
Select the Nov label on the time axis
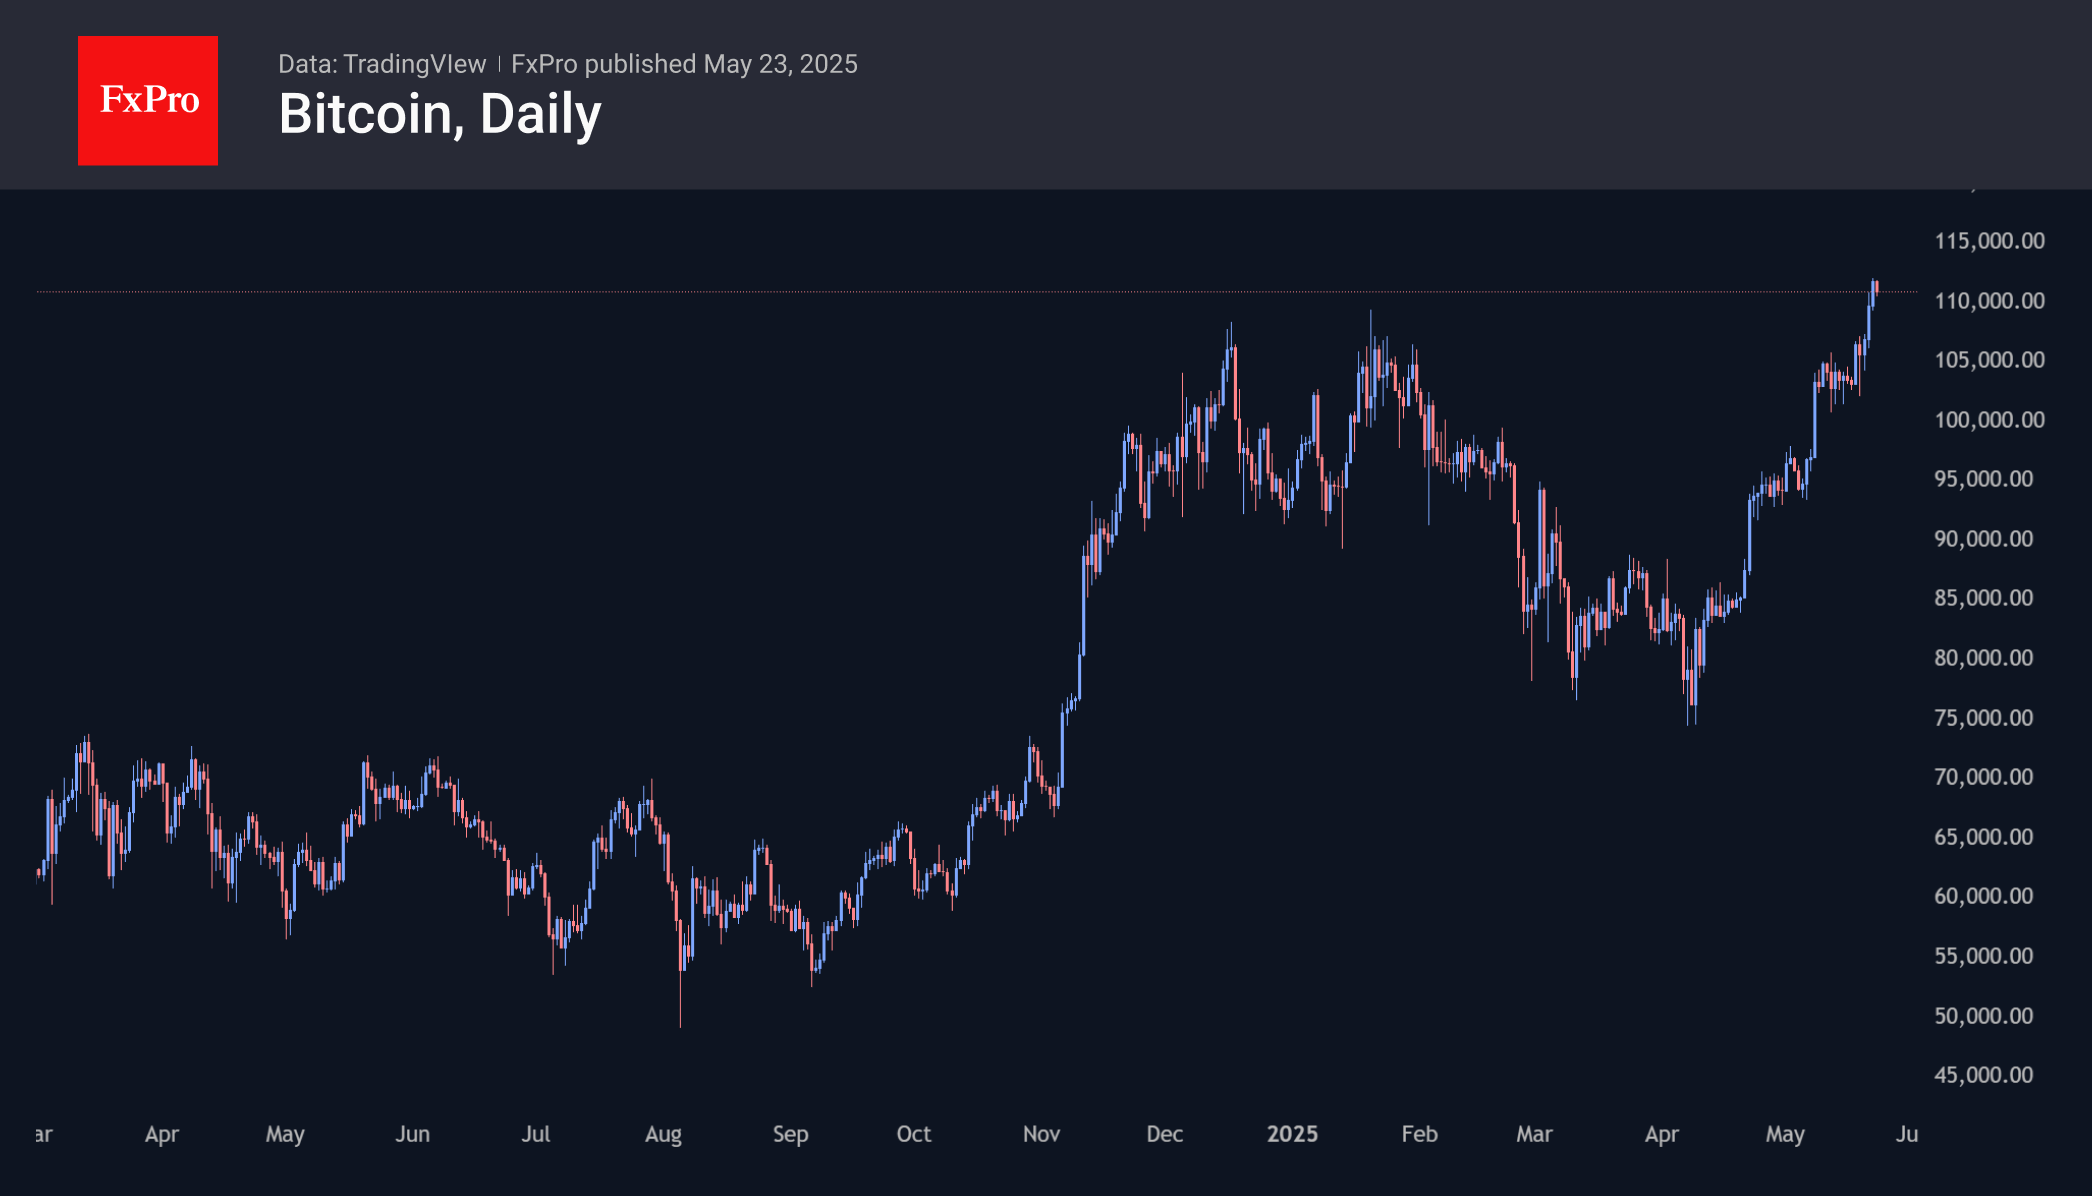1041,1134
